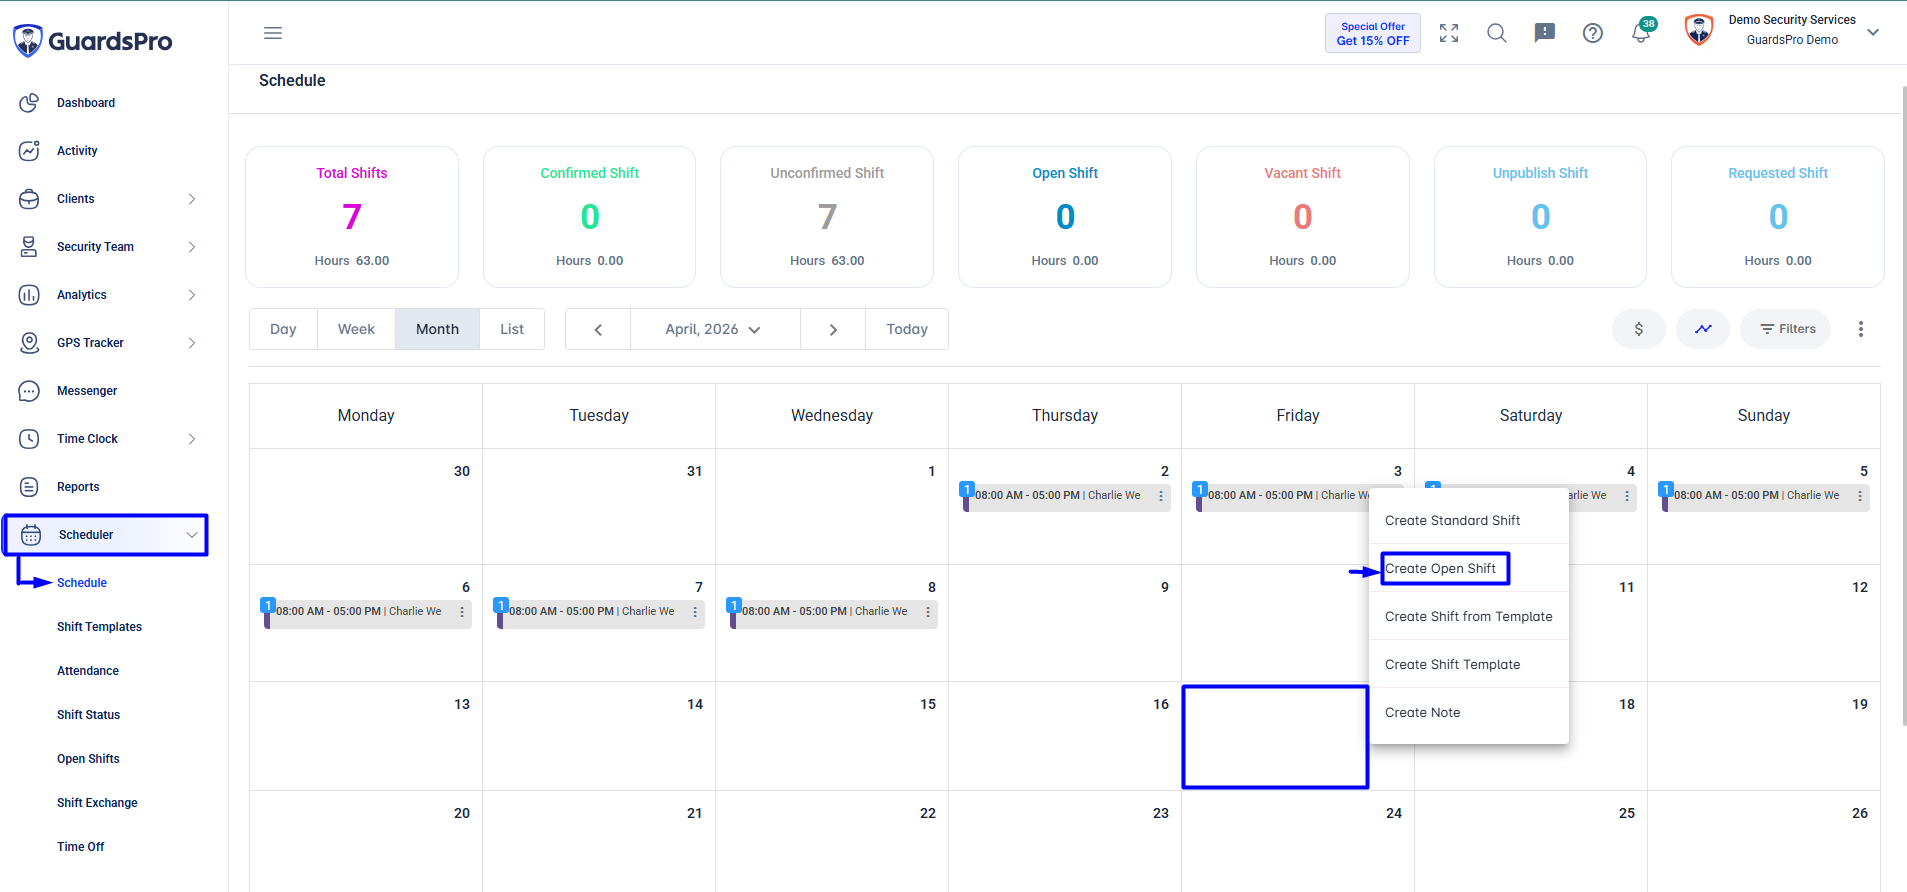Choose Create Shift Template
Viewport: 1907px width, 892px height.
tap(1468, 664)
